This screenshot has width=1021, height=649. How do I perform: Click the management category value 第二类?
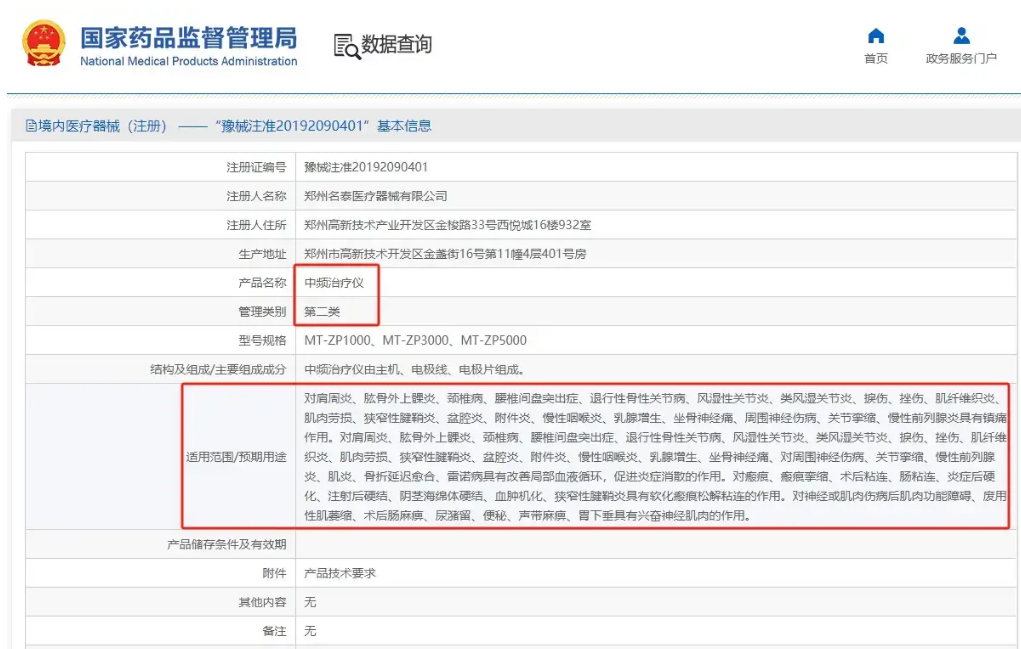[x=322, y=312]
